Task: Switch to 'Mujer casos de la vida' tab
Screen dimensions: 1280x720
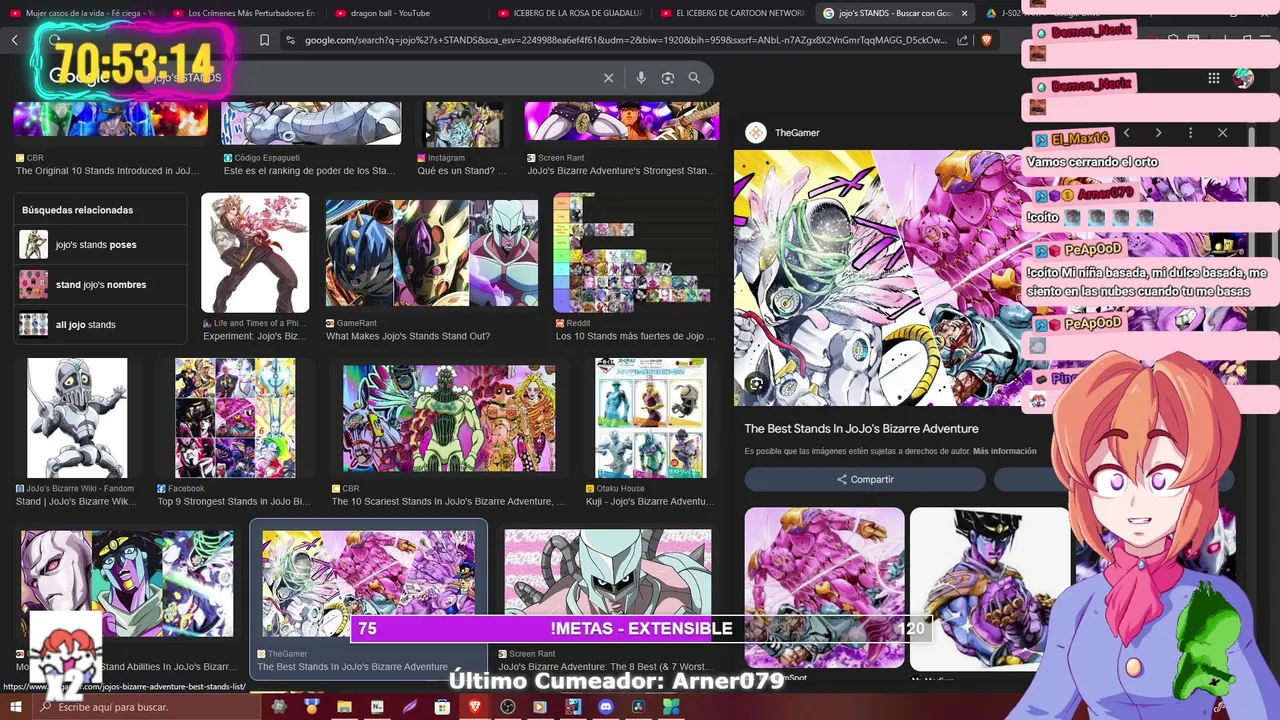Action: [82, 13]
